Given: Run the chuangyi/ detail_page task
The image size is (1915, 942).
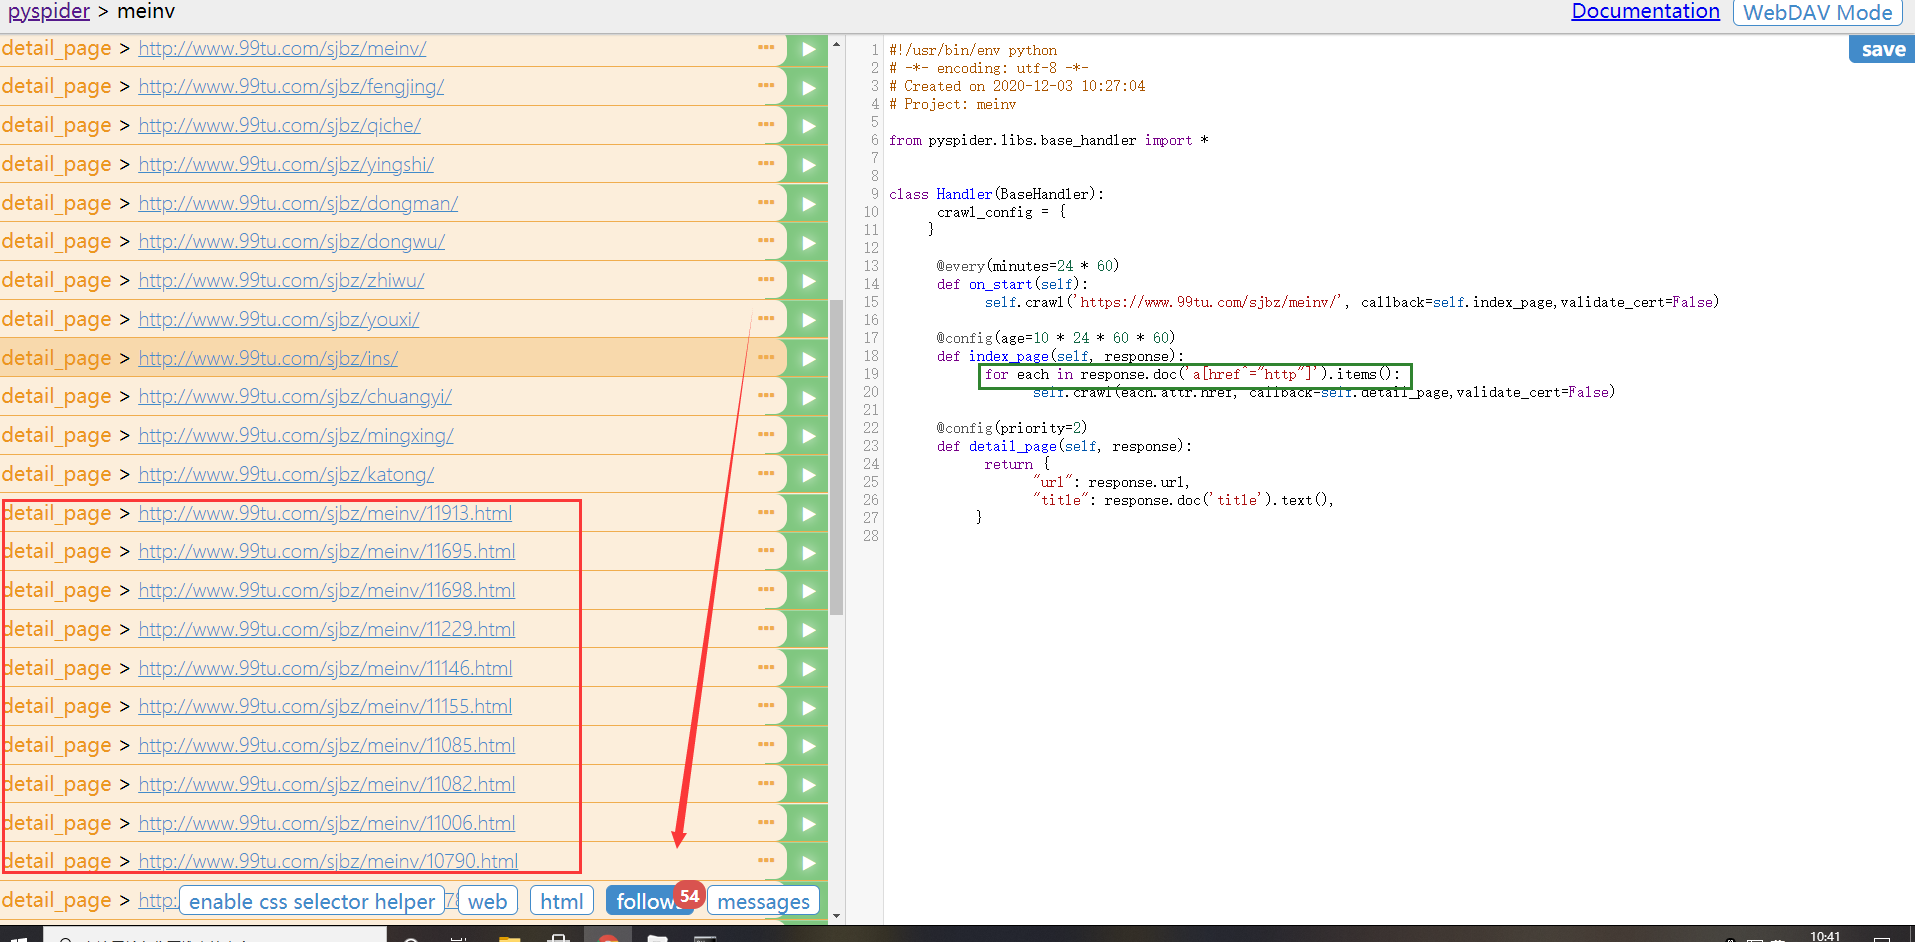Looking at the screenshot, I should tap(808, 398).
